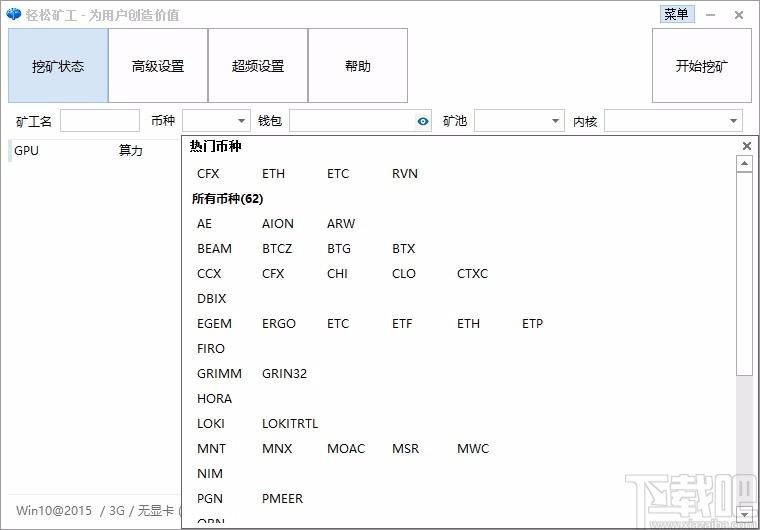Select CHI coin
Screen dimensions: 760x530
pyautogui.click(x=337, y=273)
